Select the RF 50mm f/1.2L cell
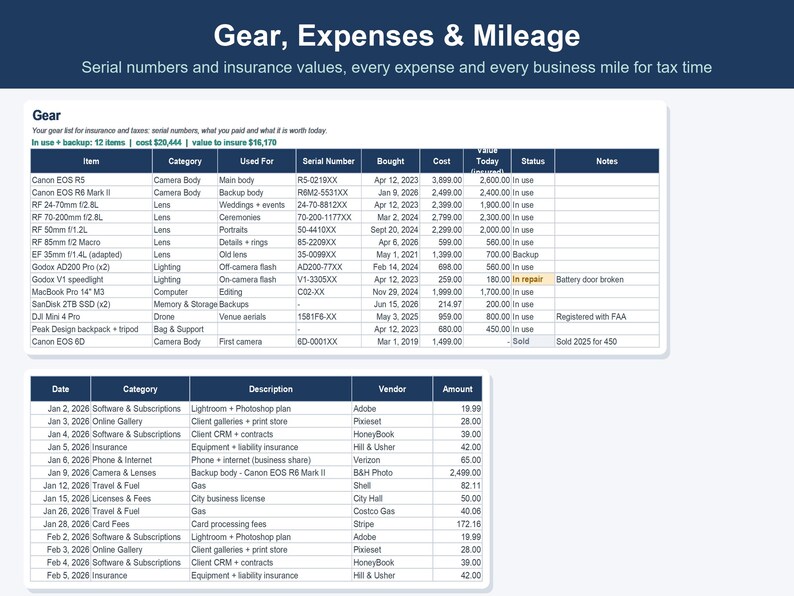The height and width of the screenshot is (596, 794). click(91, 229)
